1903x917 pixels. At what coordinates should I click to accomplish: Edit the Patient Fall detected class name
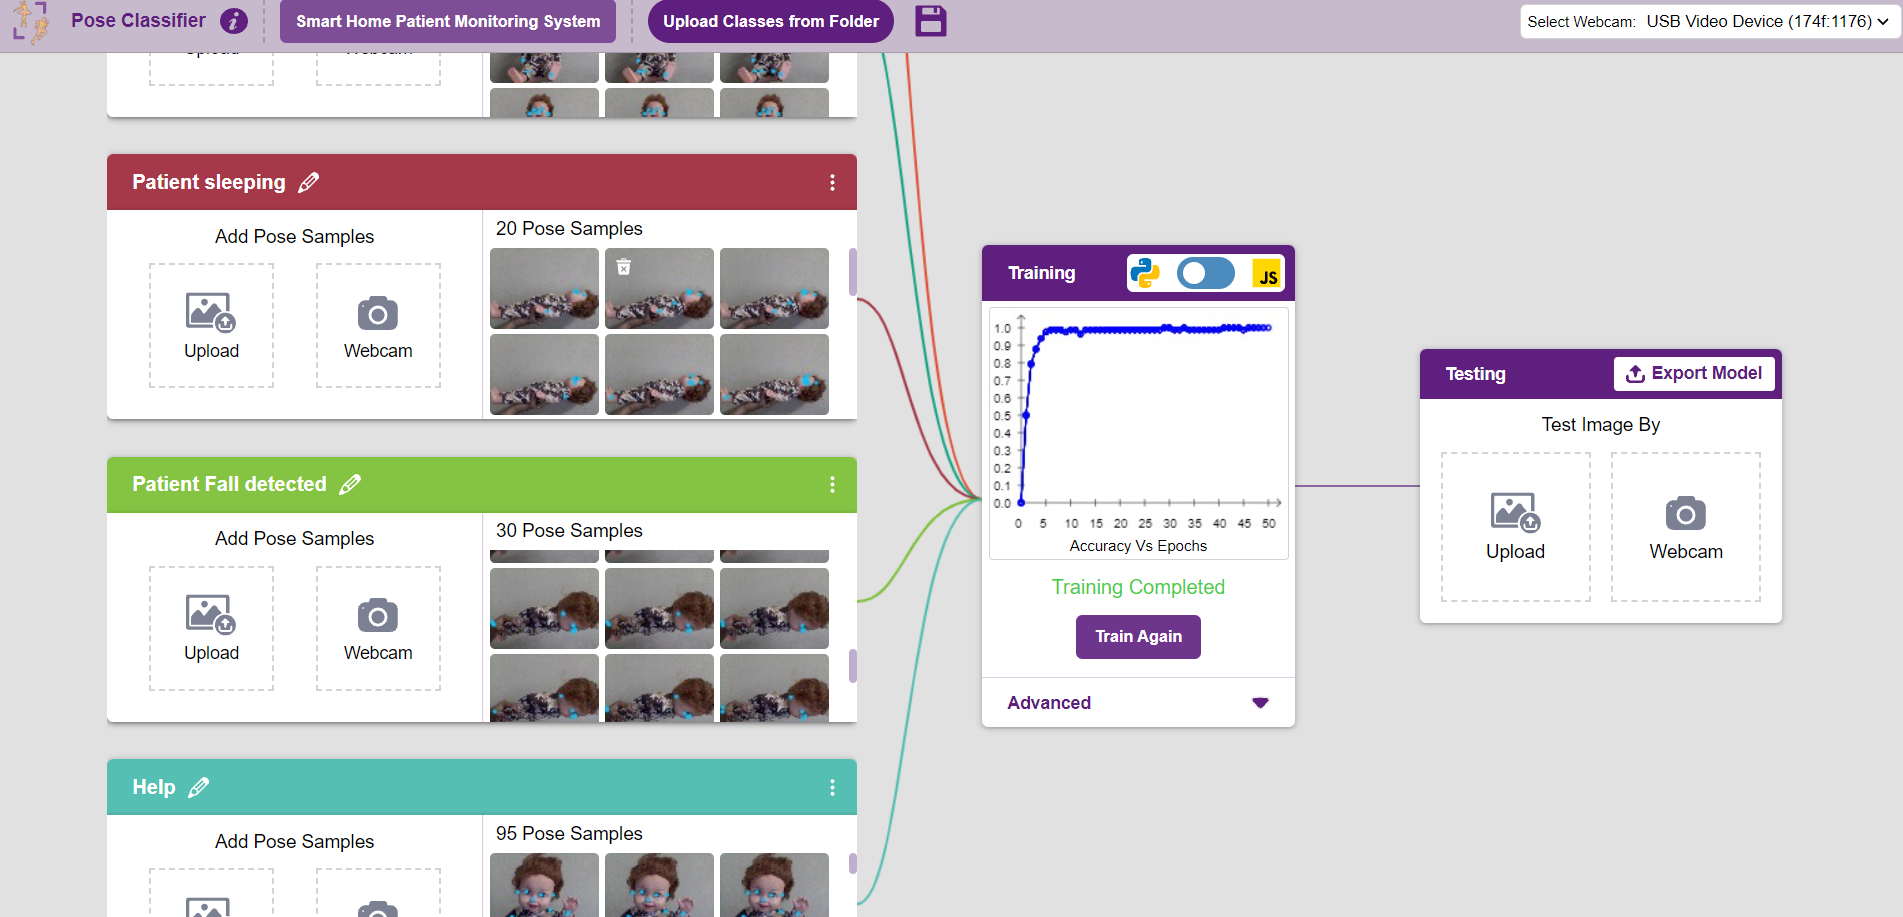pos(350,484)
